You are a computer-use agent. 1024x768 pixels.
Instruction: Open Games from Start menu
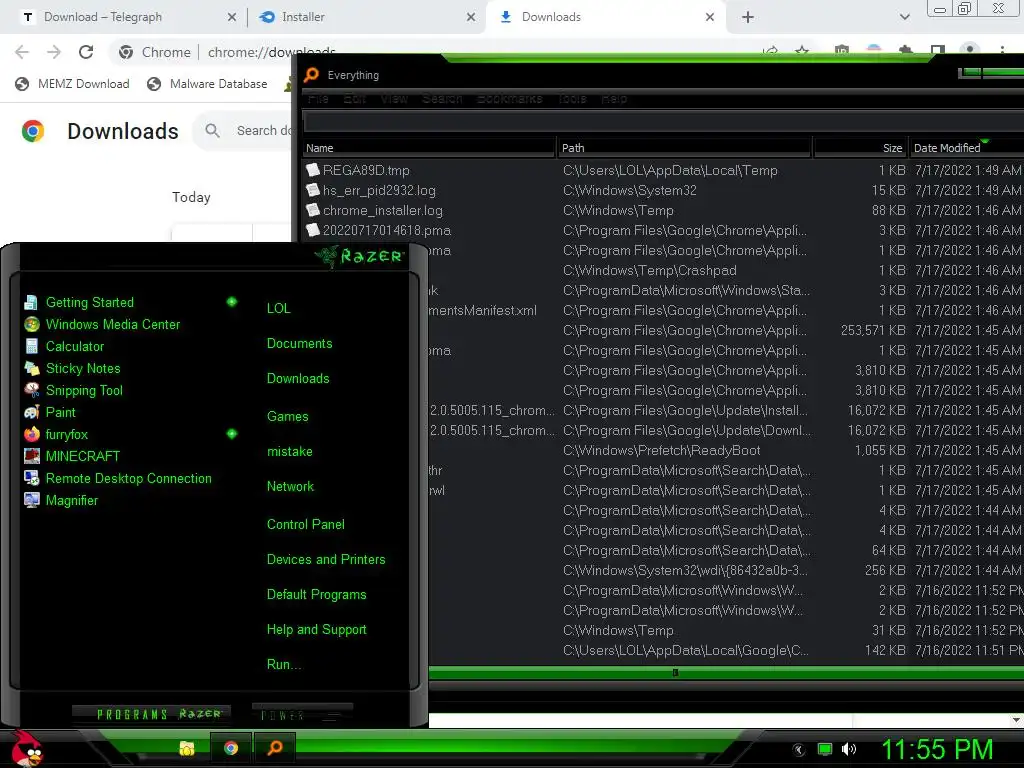[287, 417]
